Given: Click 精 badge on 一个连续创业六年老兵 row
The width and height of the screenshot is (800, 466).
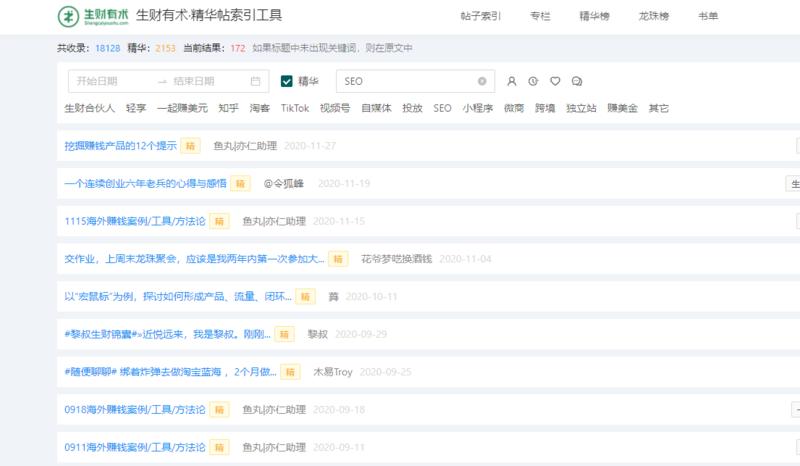Looking at the screenshot, I should [240, 184].
